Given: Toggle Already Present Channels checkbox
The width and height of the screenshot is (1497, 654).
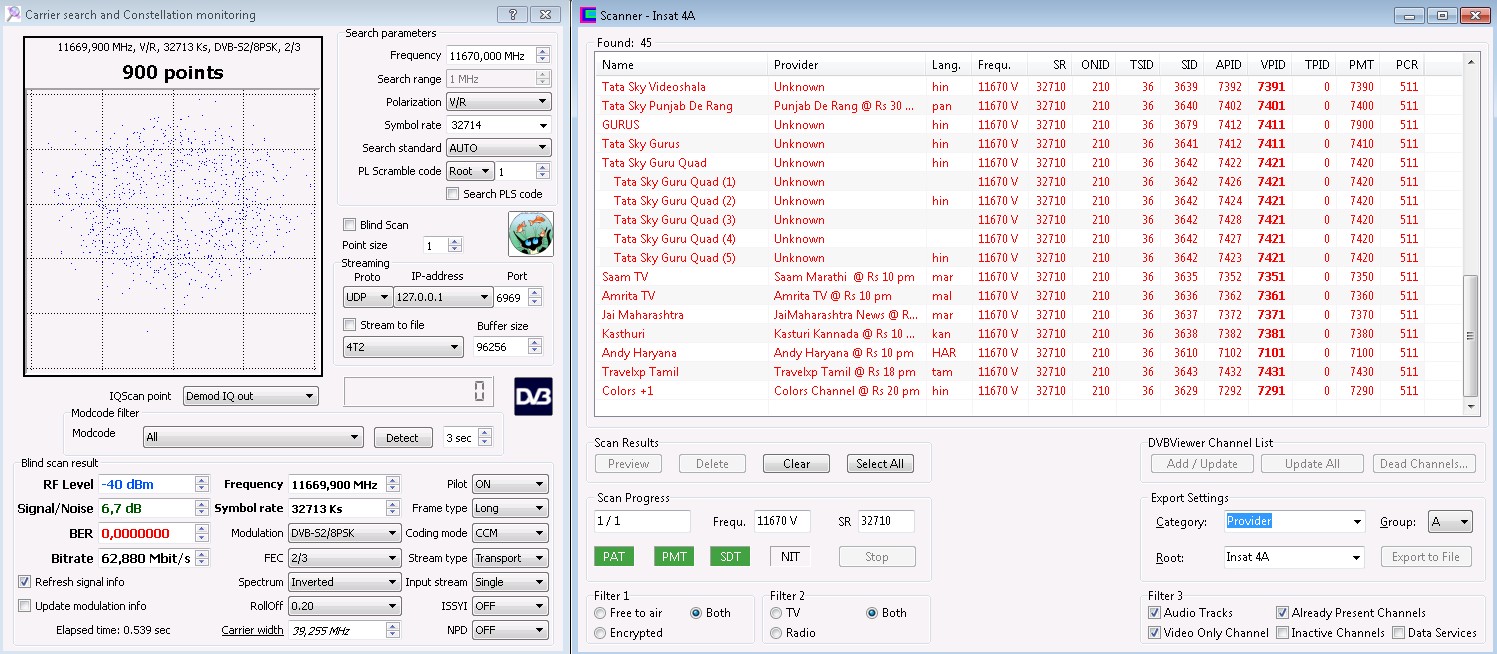Looking at the screenshot, I should pyautogui.click(x=1282, y=613).
